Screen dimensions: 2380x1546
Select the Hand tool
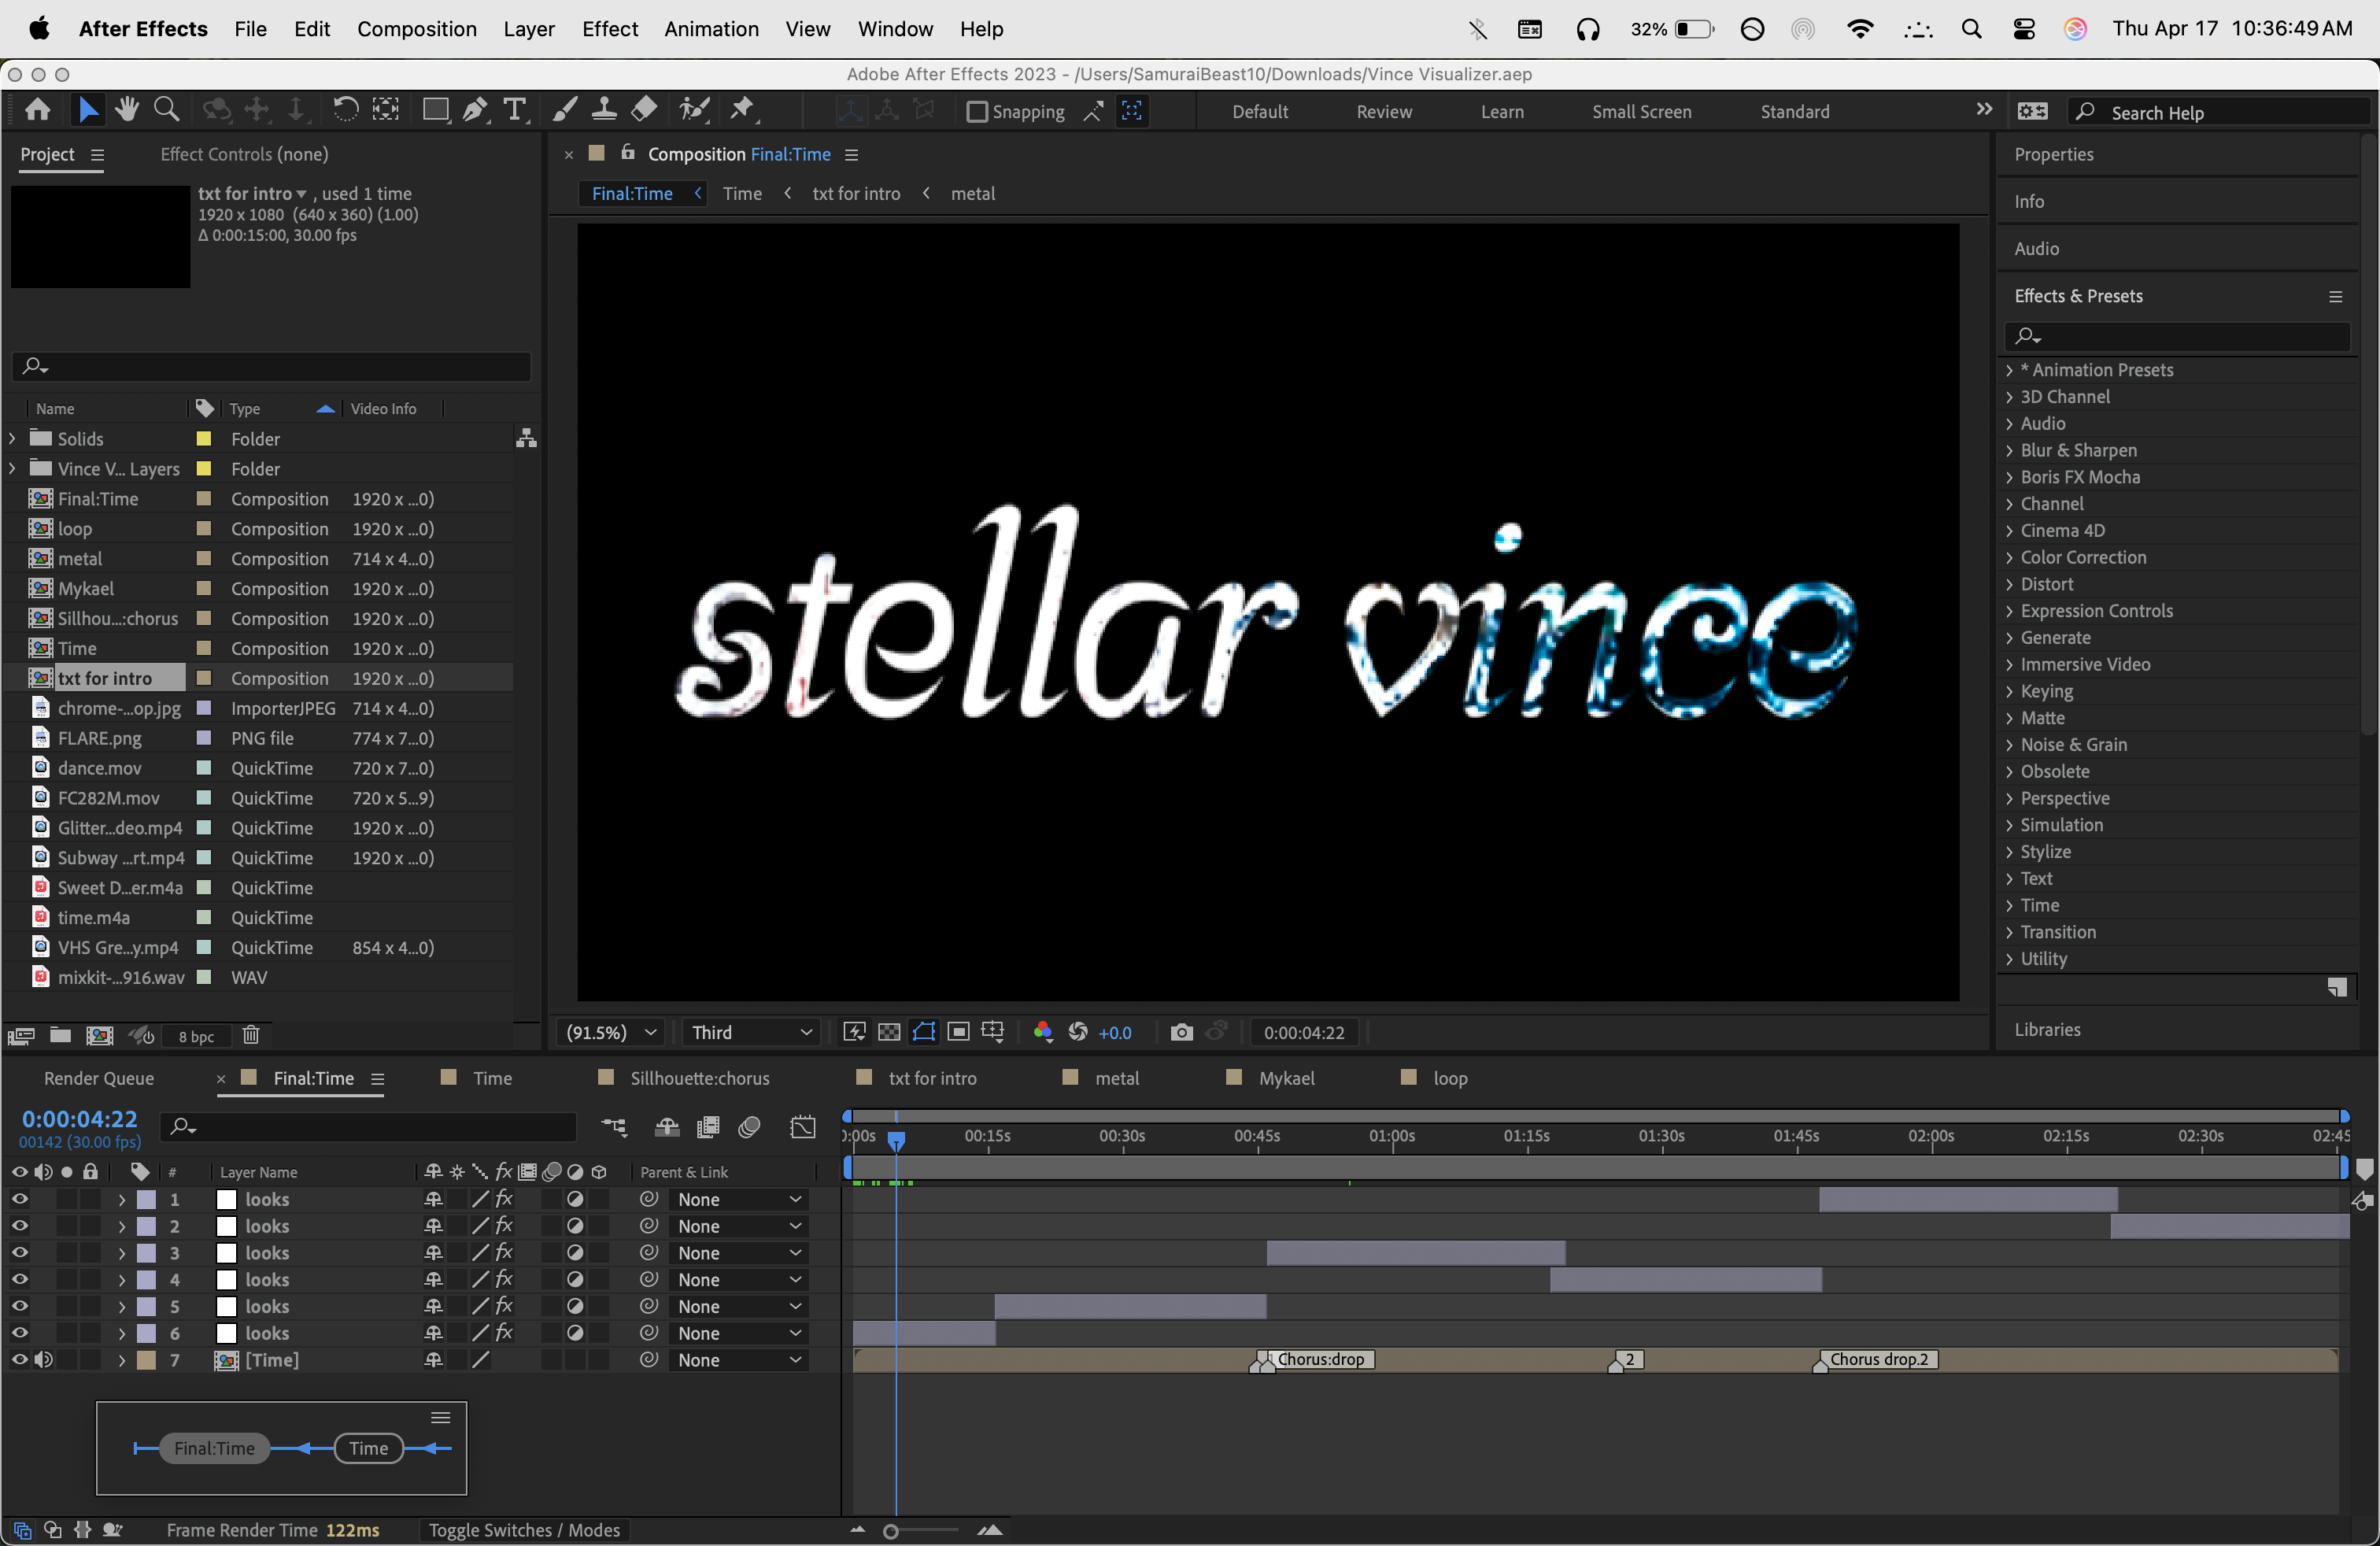(x=126, y=109)
